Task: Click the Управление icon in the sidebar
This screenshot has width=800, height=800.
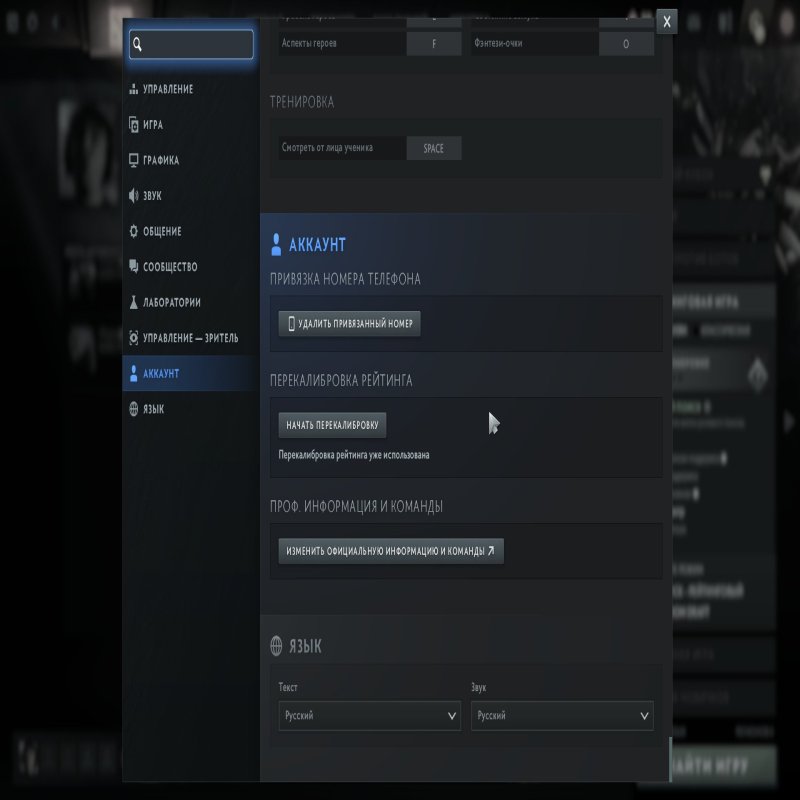Action: click(134, 90)
